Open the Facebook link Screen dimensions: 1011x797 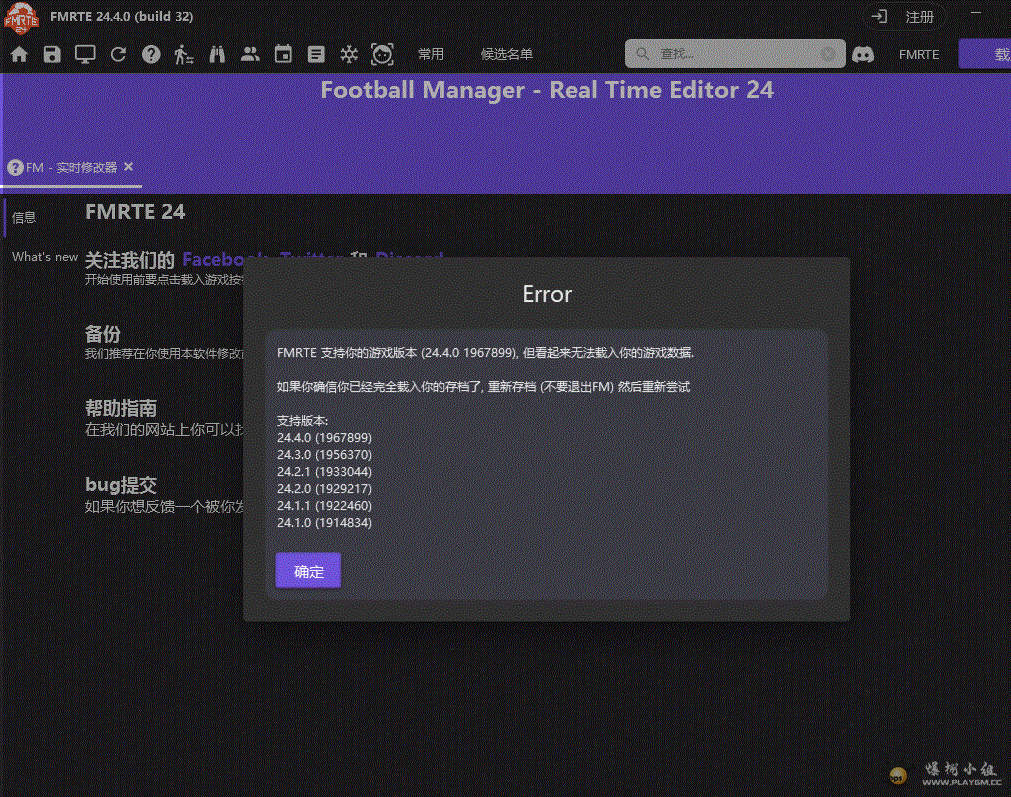223,259
